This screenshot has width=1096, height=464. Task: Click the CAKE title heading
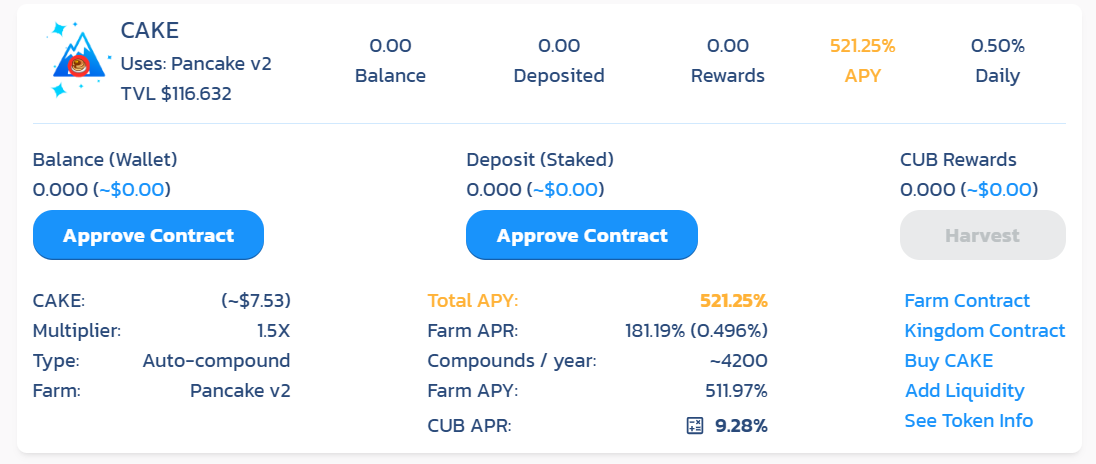(x=150, y=30)
